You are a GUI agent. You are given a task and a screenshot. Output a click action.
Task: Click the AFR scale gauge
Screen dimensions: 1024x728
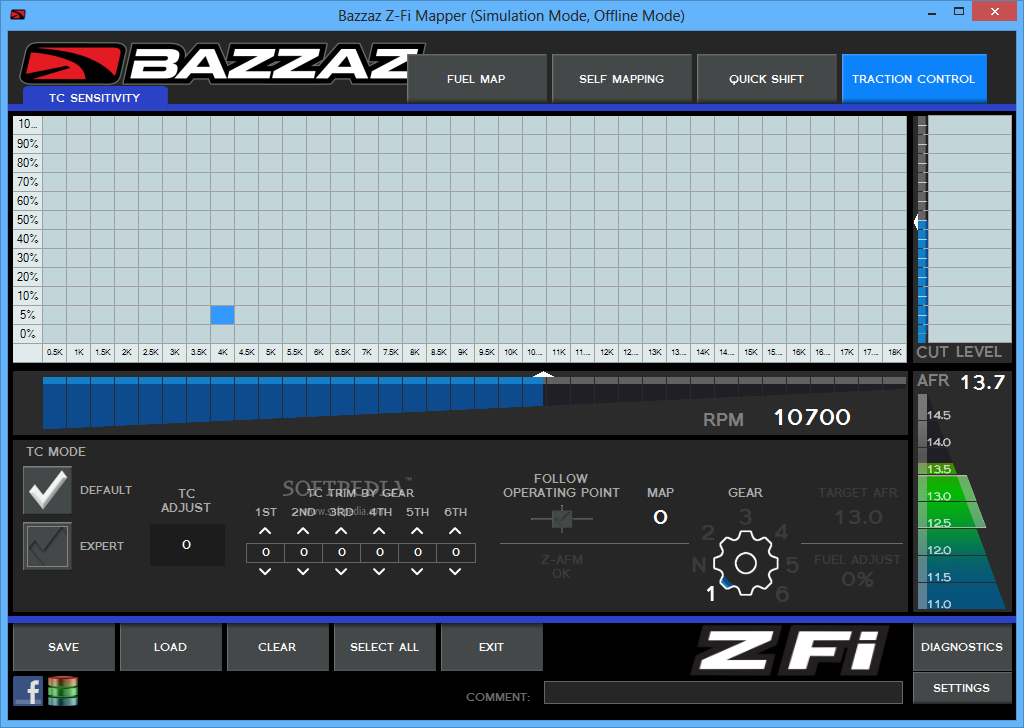pos(960,503)
